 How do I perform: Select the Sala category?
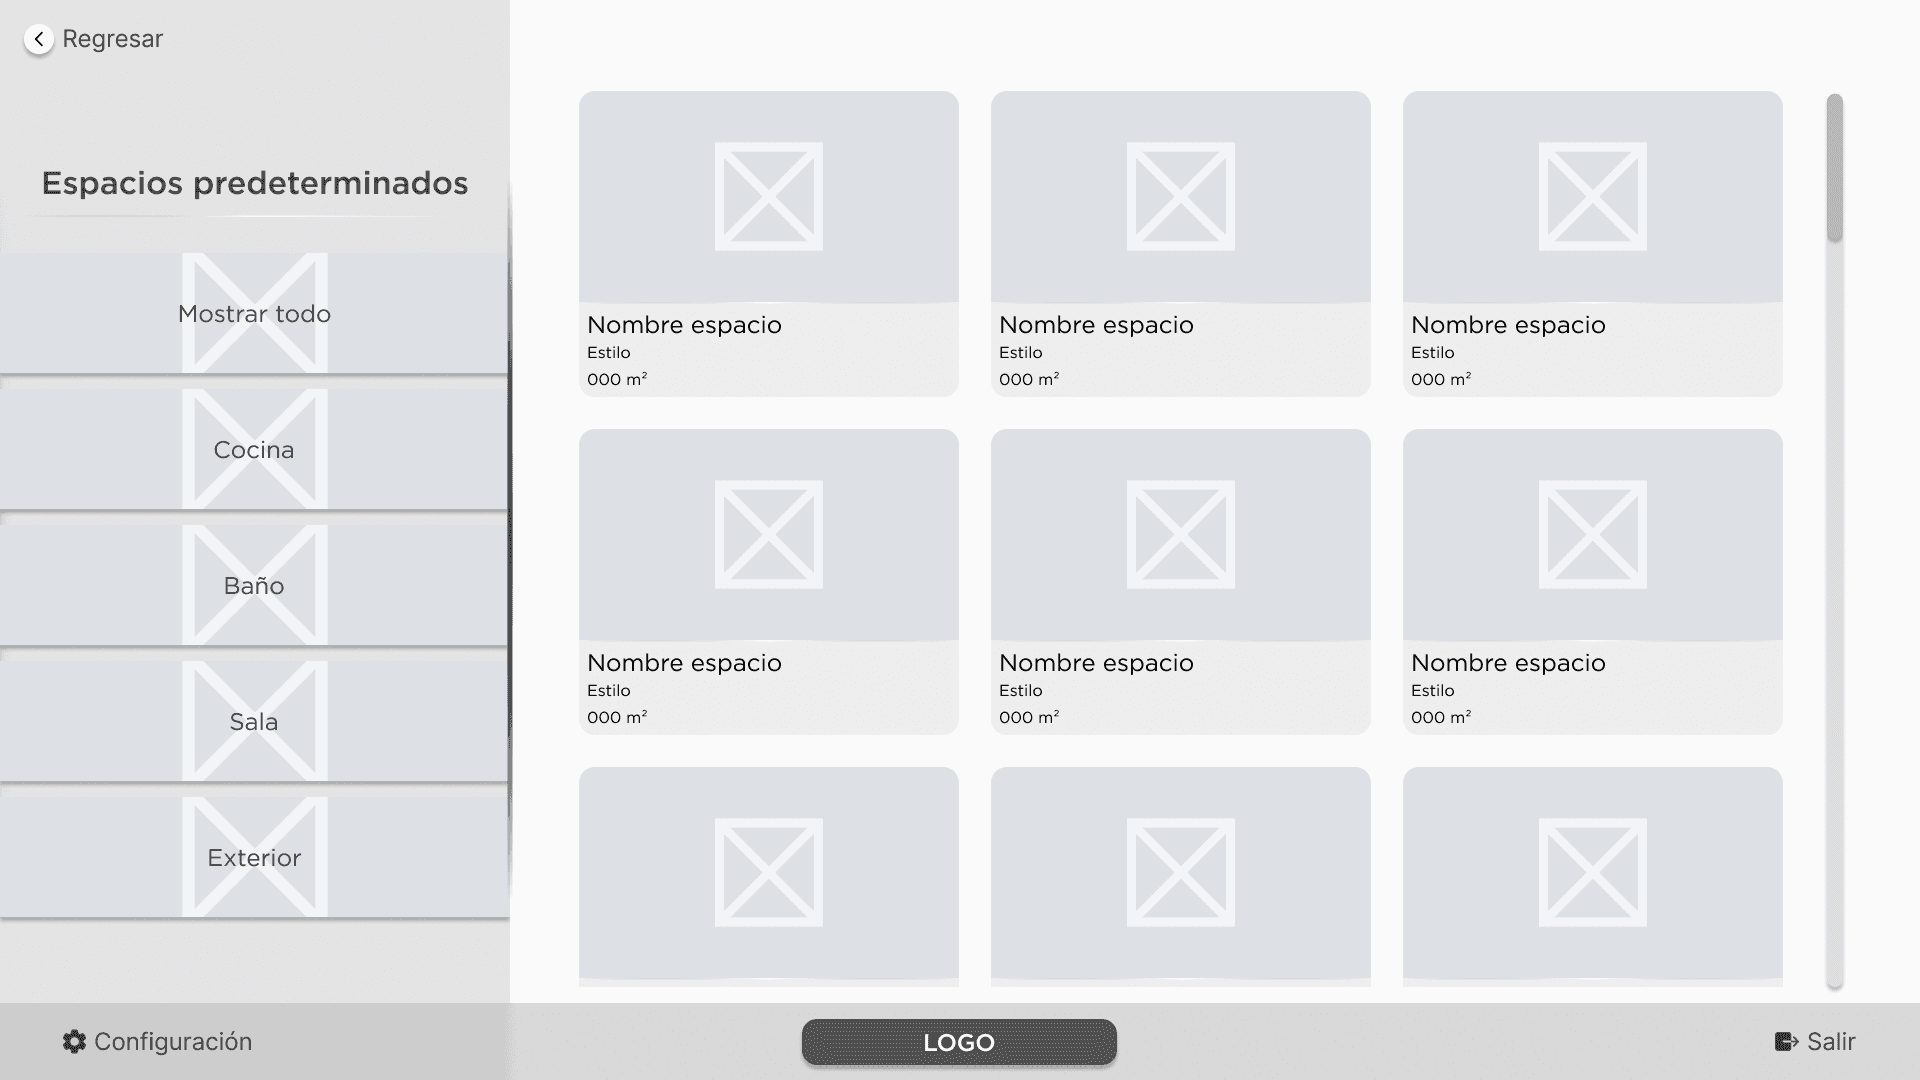pos(254,721)
